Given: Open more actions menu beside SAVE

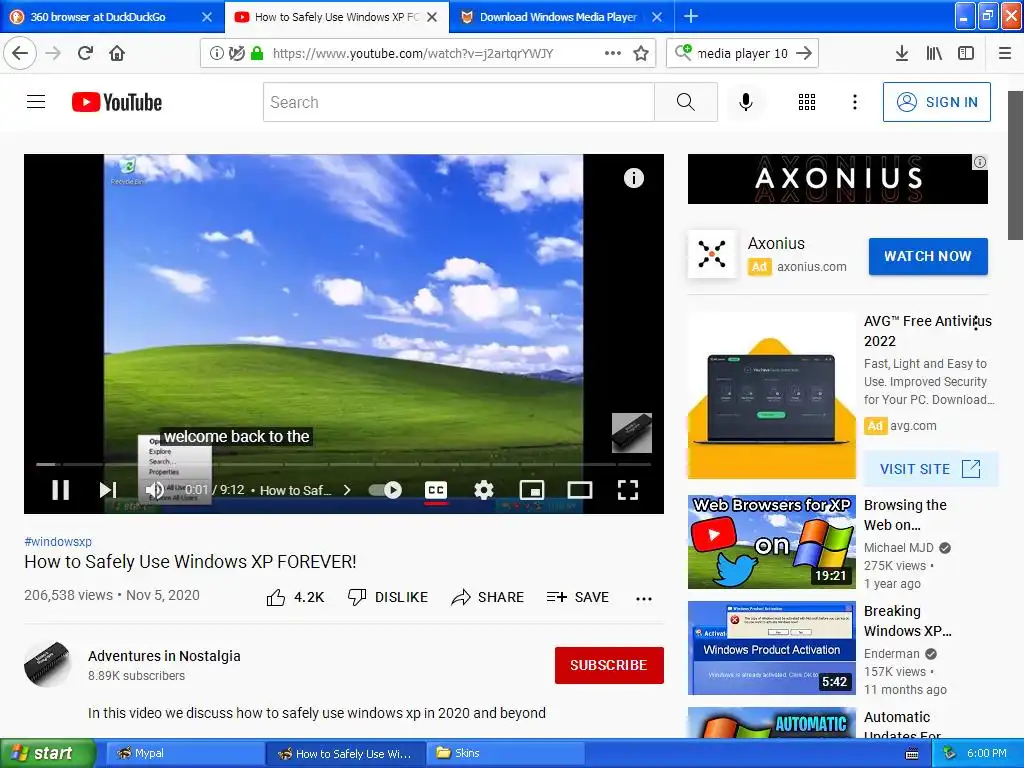Looking at the screenshot, I should [644, 598].
